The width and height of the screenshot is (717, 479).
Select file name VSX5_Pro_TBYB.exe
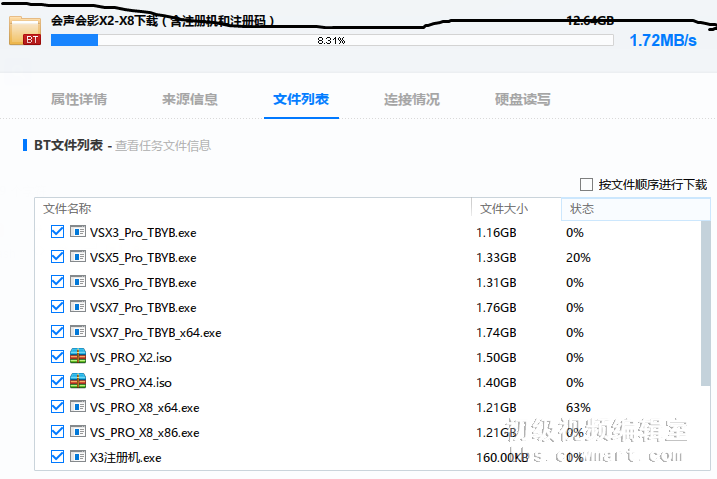click(143, 258)
